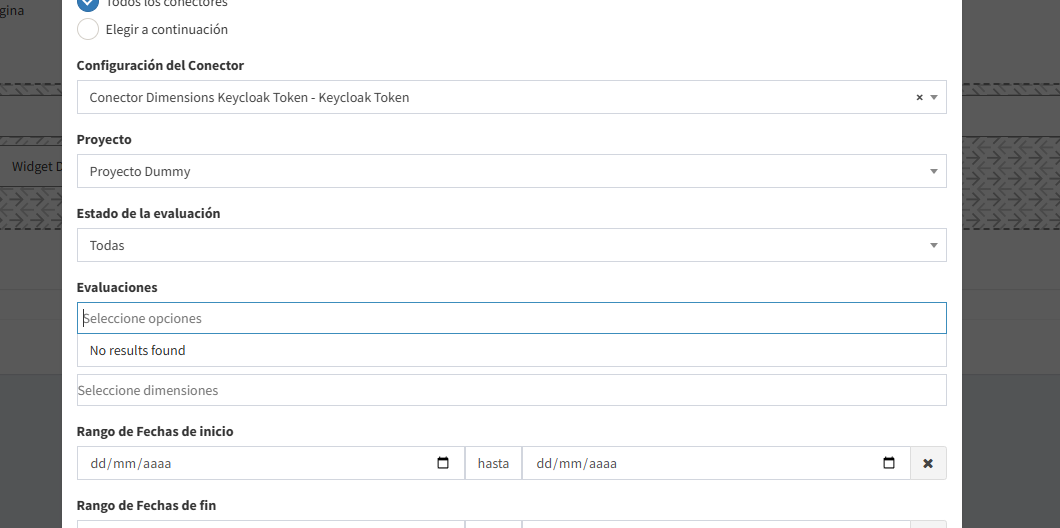
Task: Clear the Keycloak Token connector selection (×)
Action: click(919, 97)
